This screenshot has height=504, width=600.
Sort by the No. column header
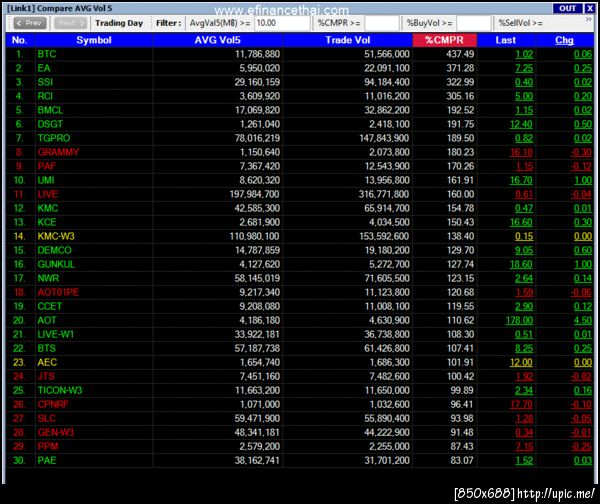coord(20,40)
